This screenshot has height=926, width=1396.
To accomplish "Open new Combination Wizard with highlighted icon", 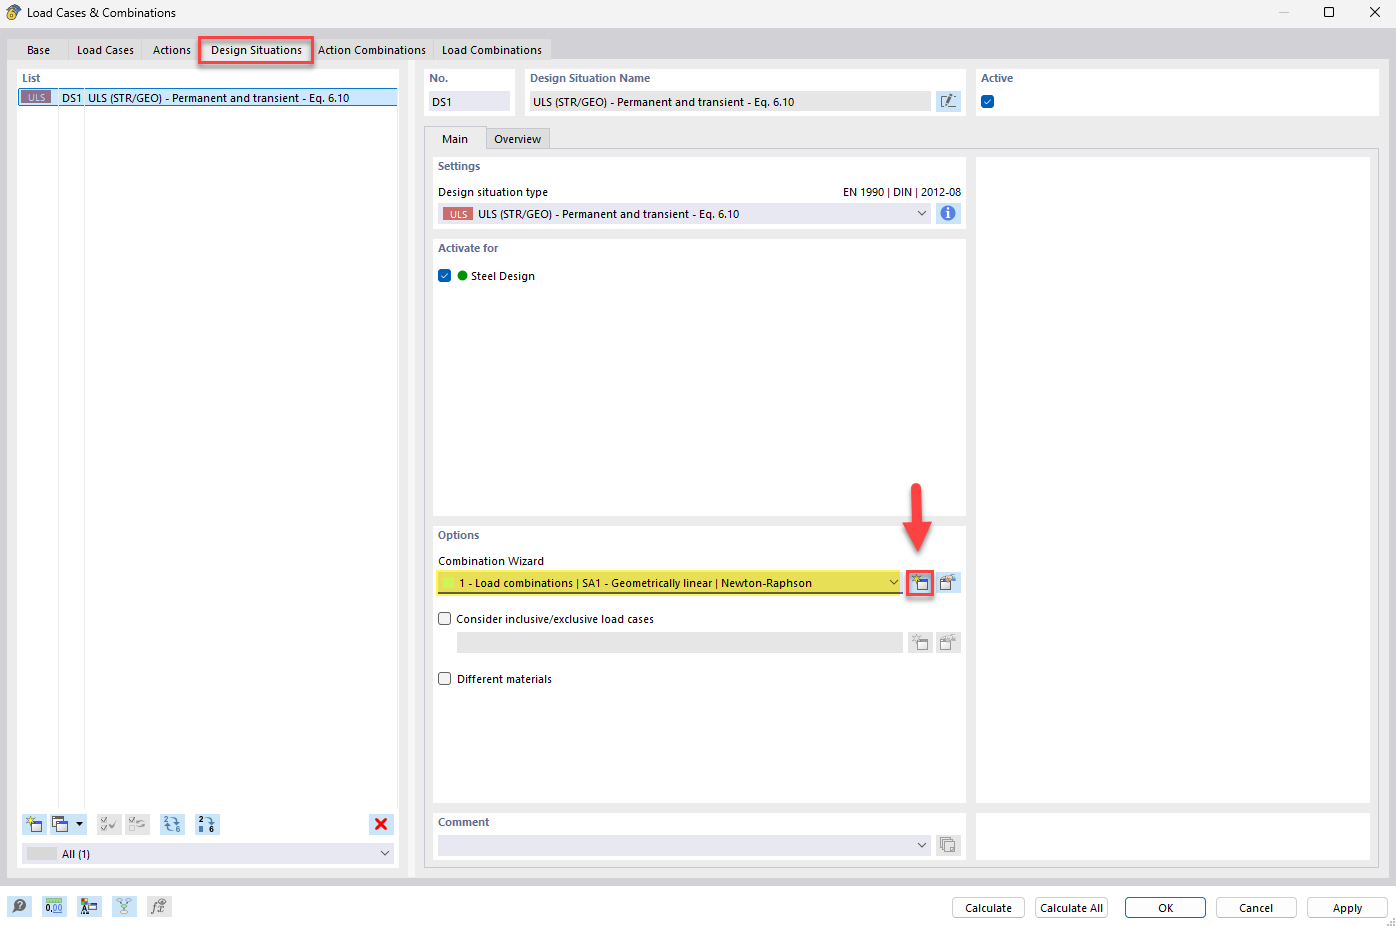I will (x=919, y=582).
